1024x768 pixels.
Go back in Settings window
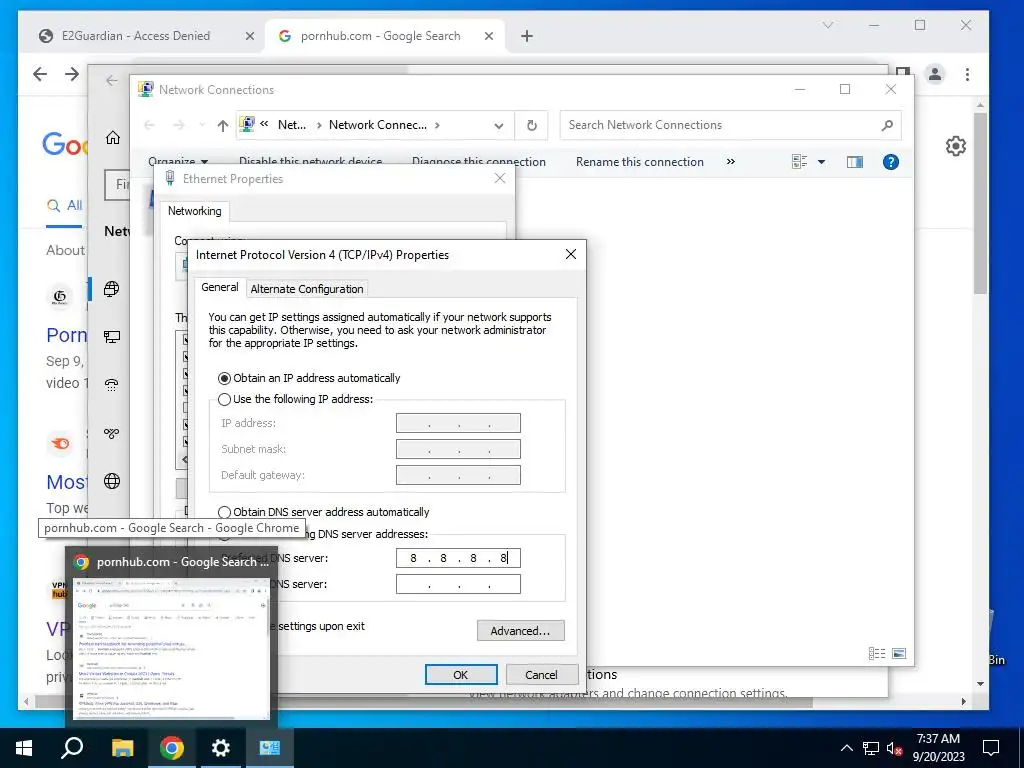[x=112, y=80]
